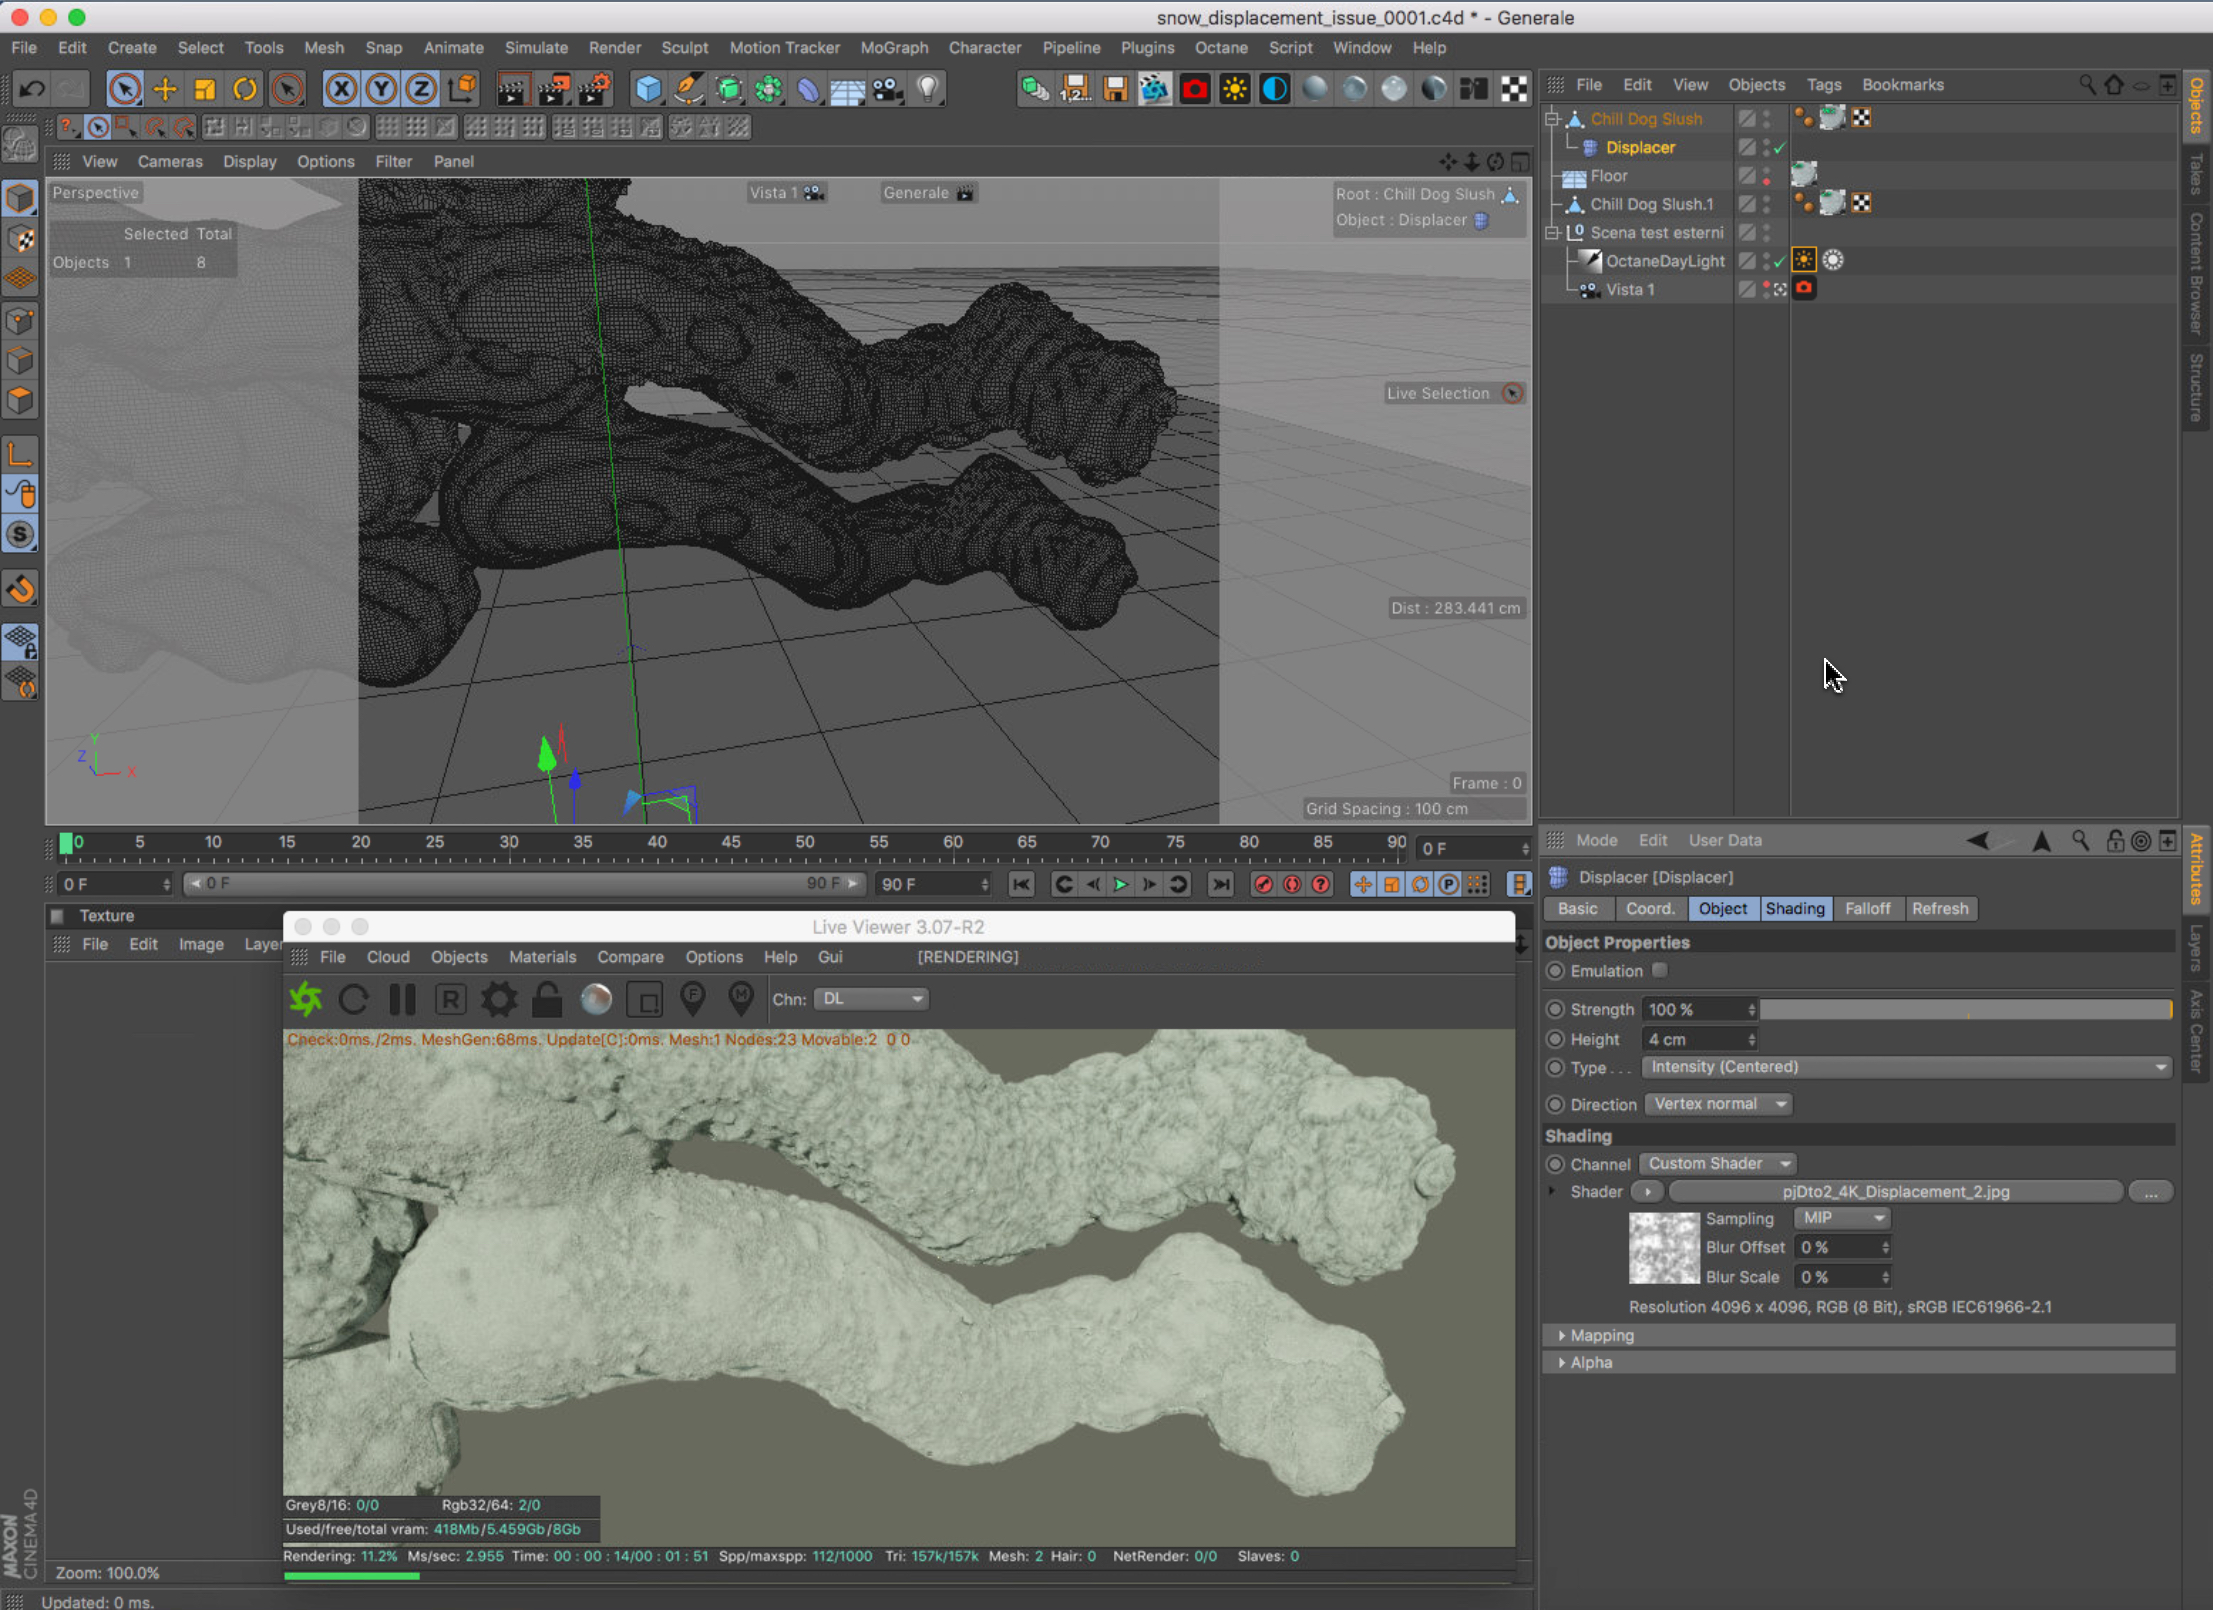This screenshot has width=2213, height=1610.
Task: Select the Rotate tool in top toolbar
Action: pos(245,89)
